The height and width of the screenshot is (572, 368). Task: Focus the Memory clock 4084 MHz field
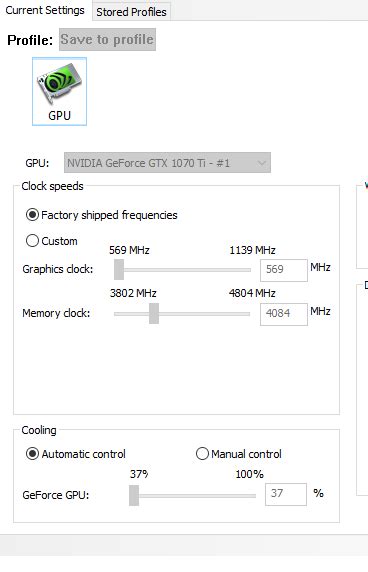(284, 314)
